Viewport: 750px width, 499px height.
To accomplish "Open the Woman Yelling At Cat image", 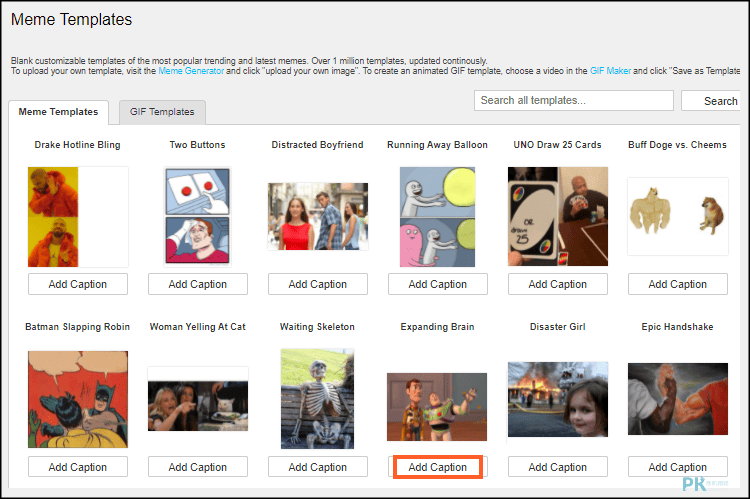I will [x=198, y=399].
